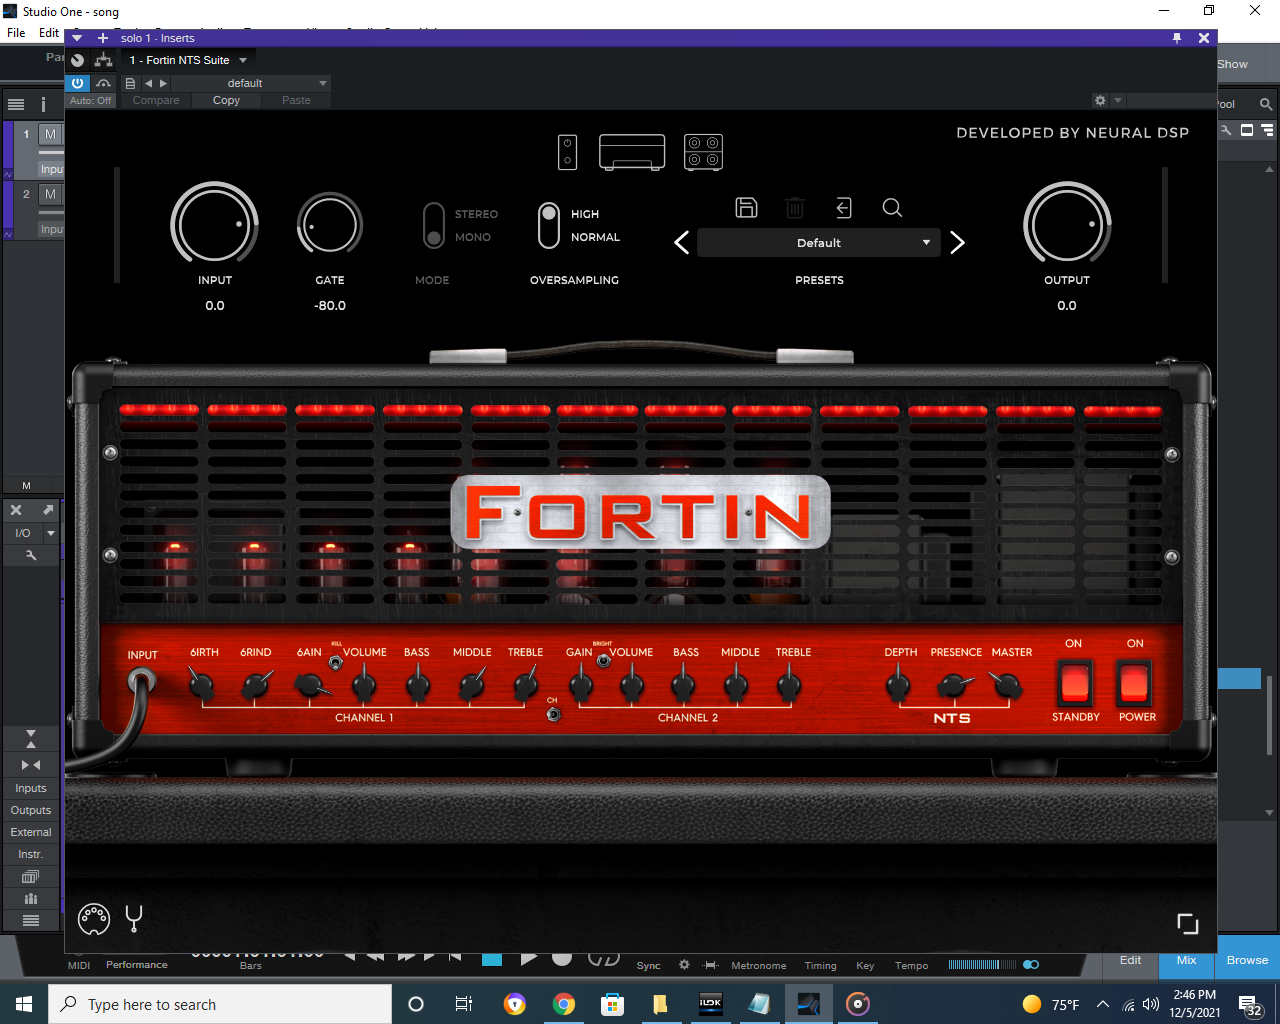Open MIDI mappings icon

[94, 918]
